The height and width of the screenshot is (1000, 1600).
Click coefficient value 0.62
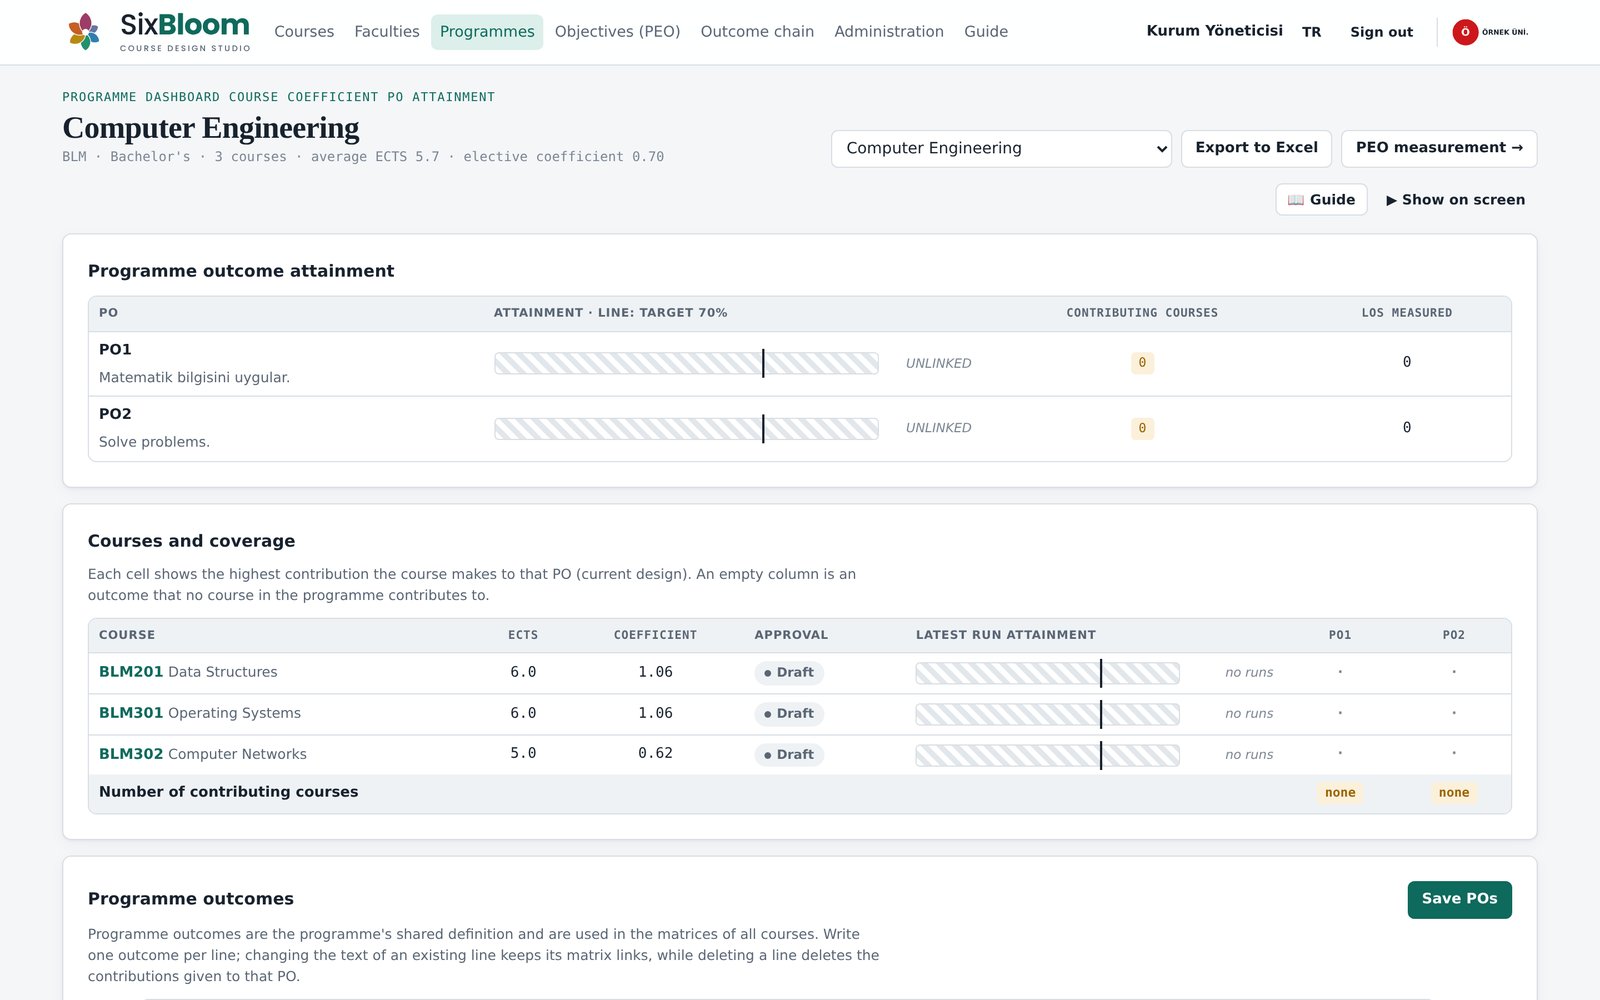pyautogui.click(x=655, y=753)
